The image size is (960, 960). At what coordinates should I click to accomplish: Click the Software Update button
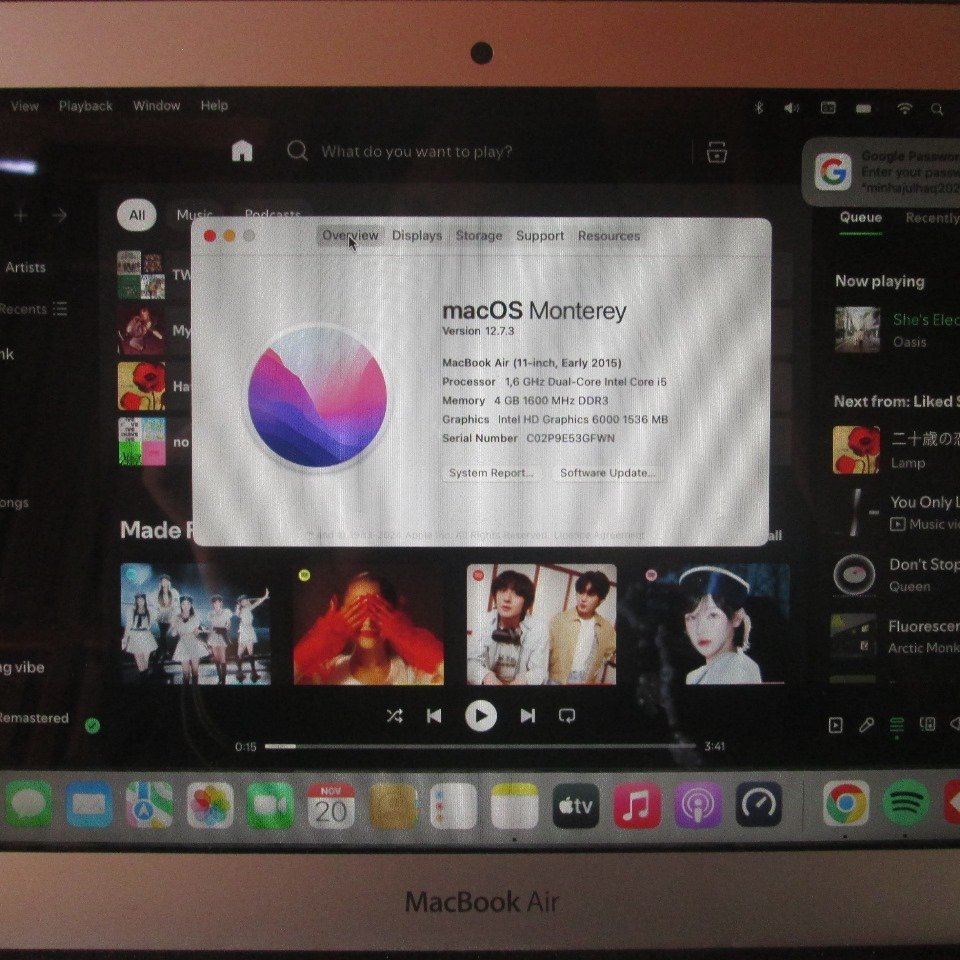point(608,473)
